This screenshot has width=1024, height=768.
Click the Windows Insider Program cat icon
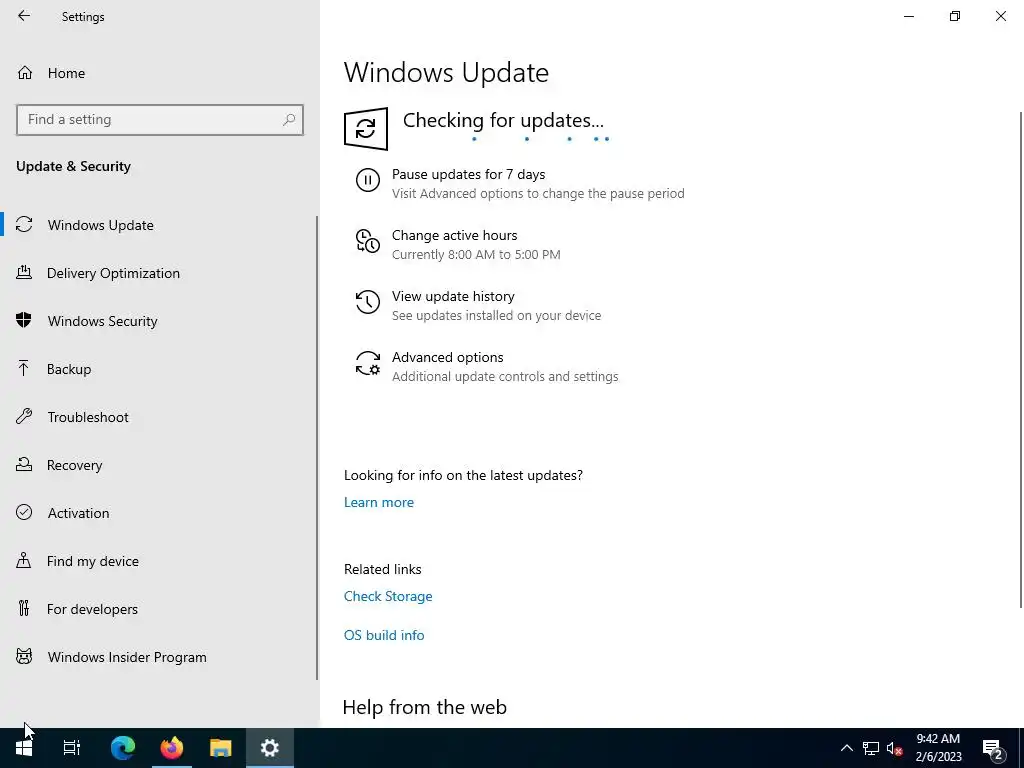click(24, 657)
